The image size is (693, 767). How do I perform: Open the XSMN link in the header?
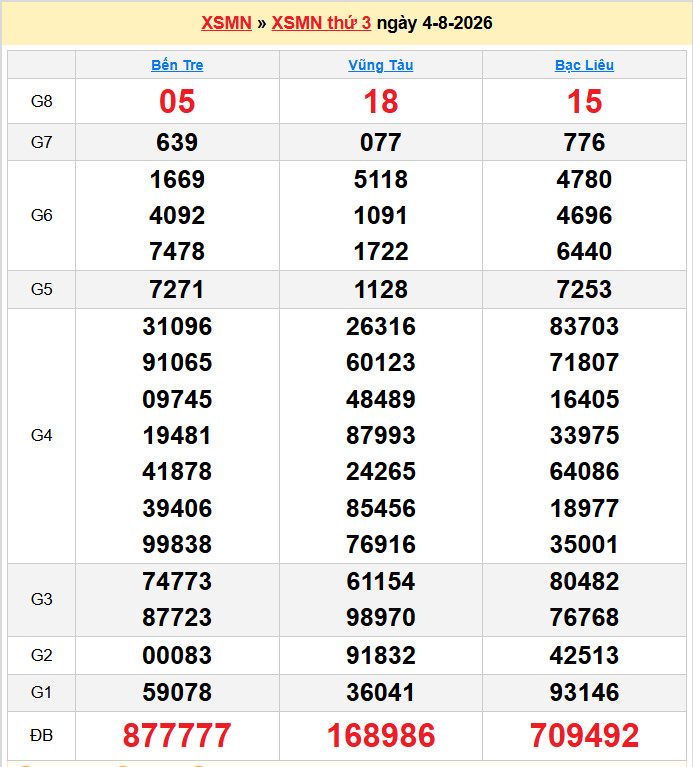(226, 23)
